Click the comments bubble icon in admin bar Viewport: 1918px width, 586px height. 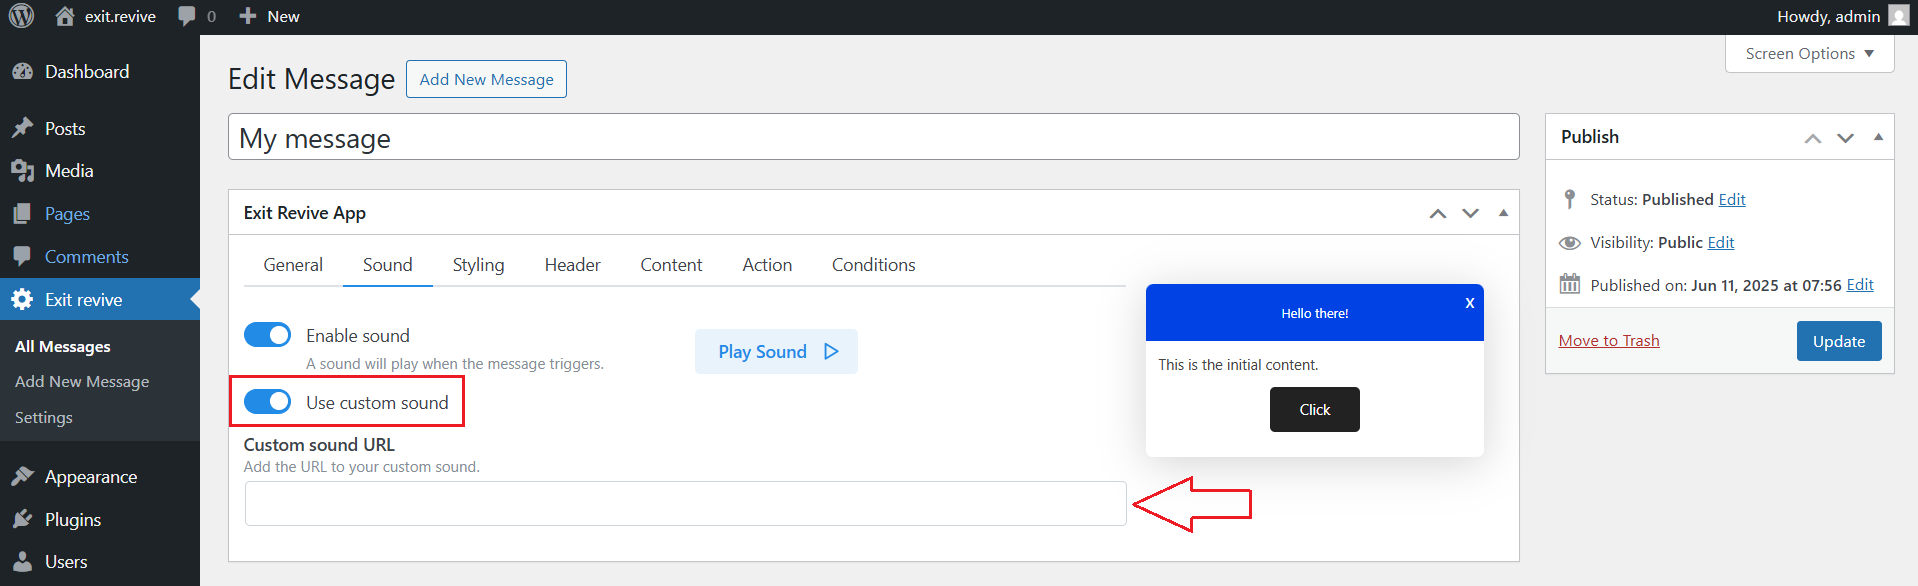(x=187, y=16)
